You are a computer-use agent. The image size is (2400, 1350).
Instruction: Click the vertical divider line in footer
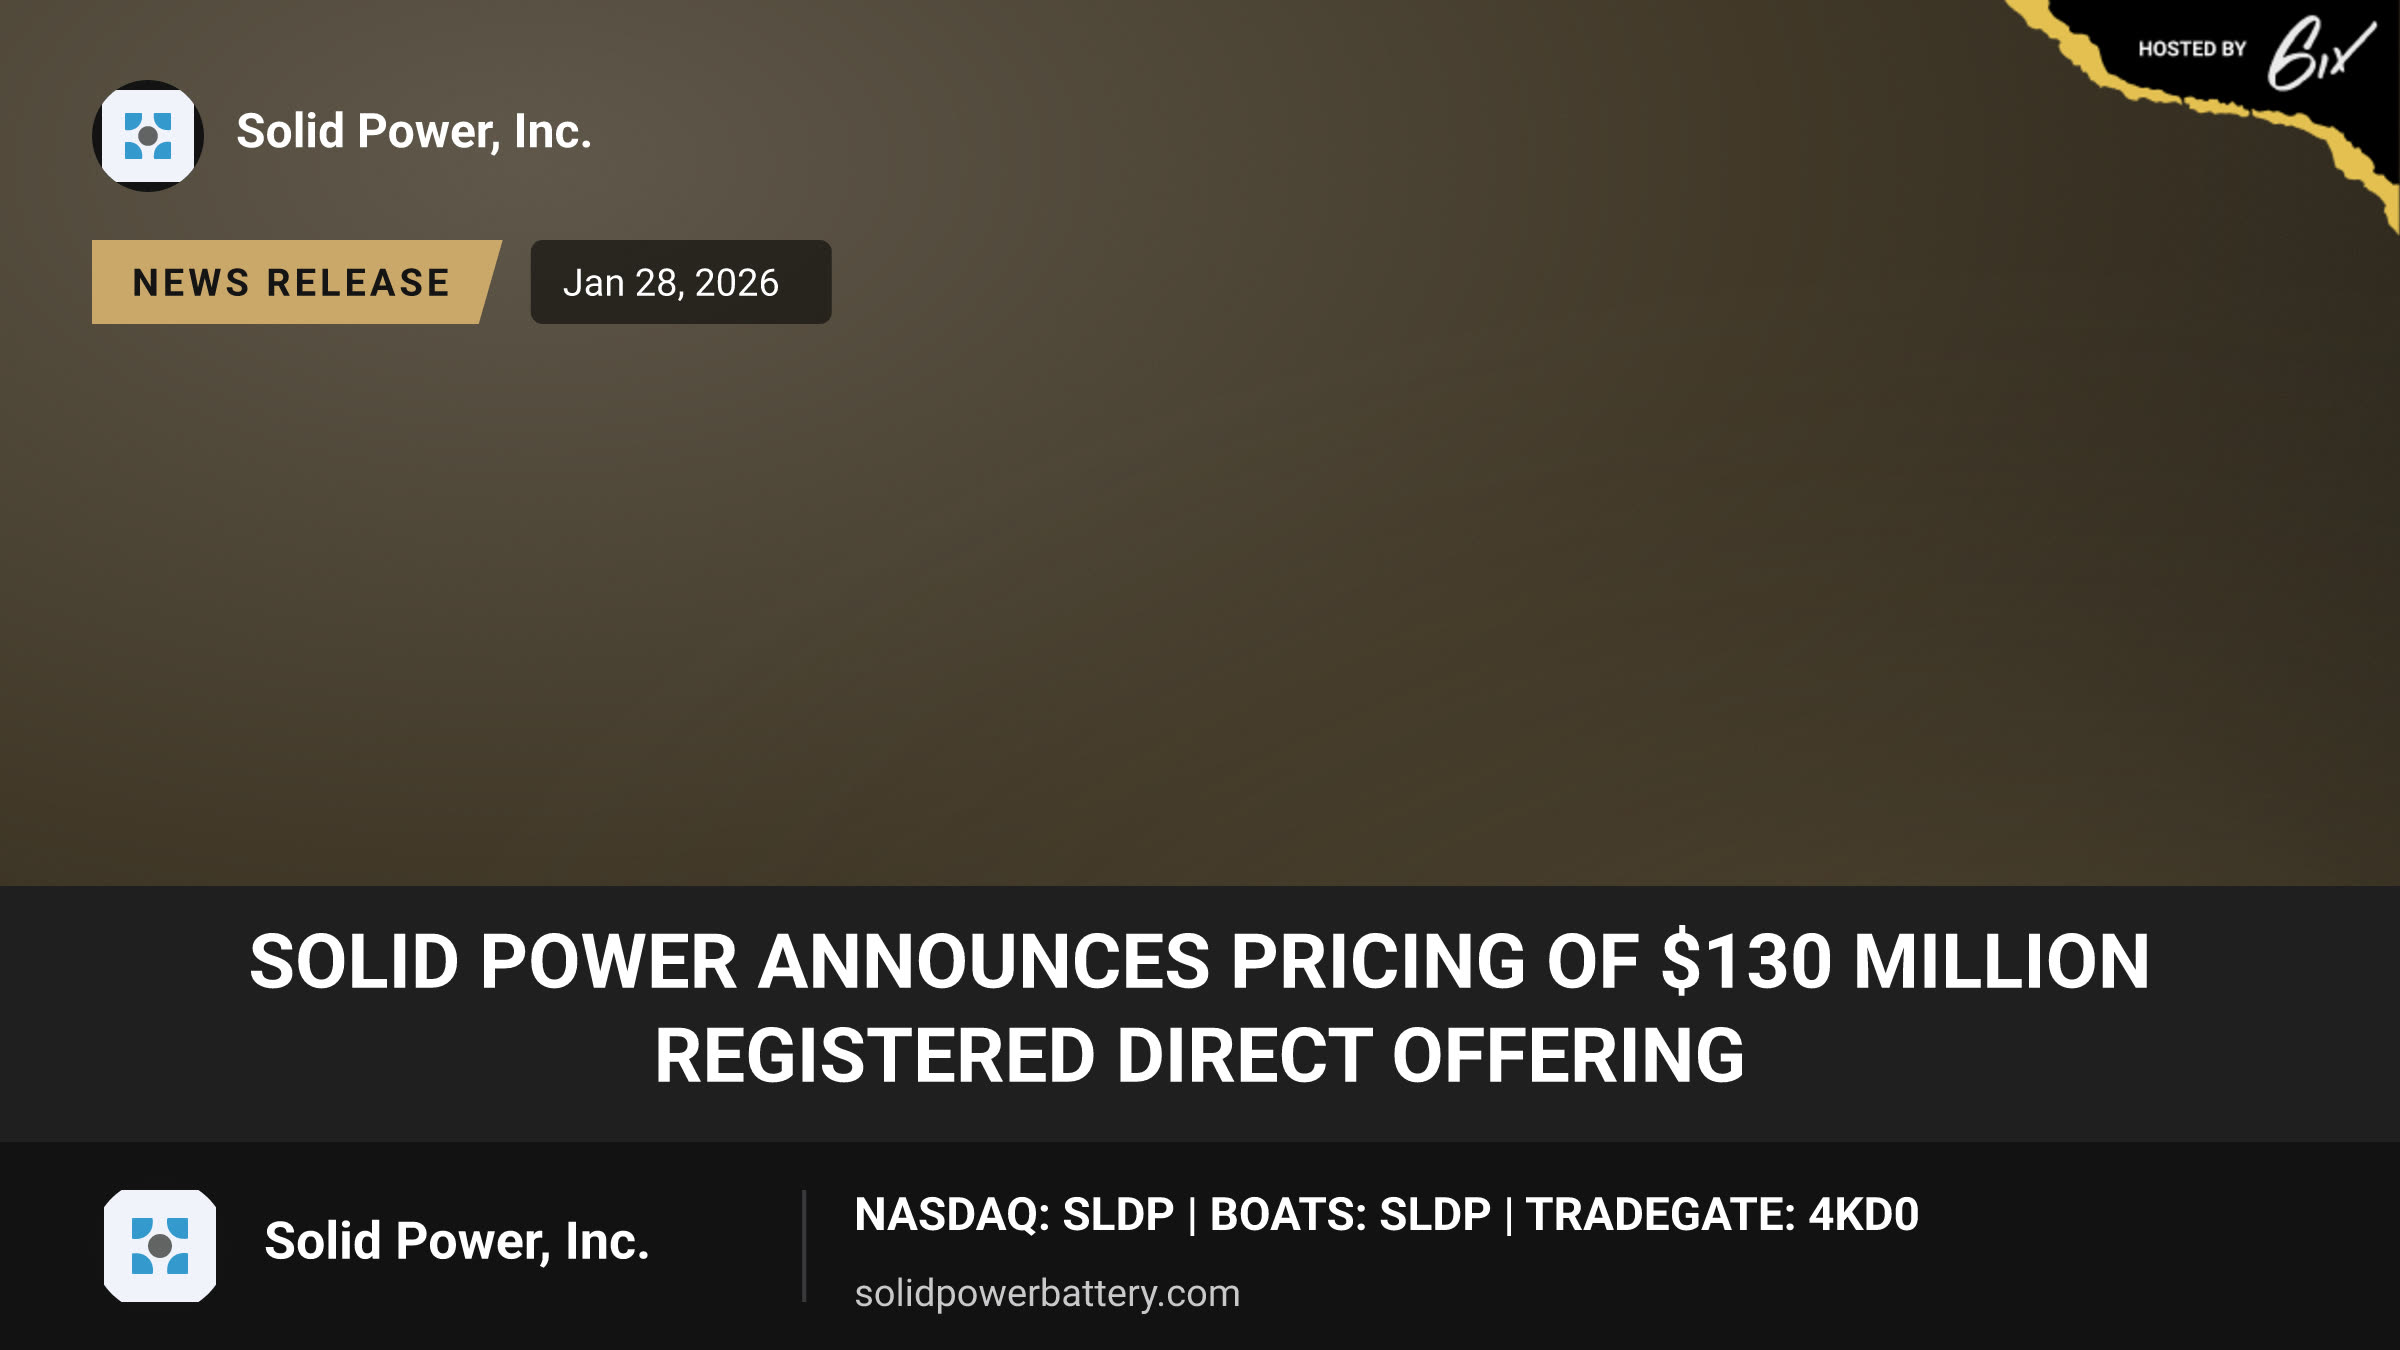click(x=804, y=1246)
